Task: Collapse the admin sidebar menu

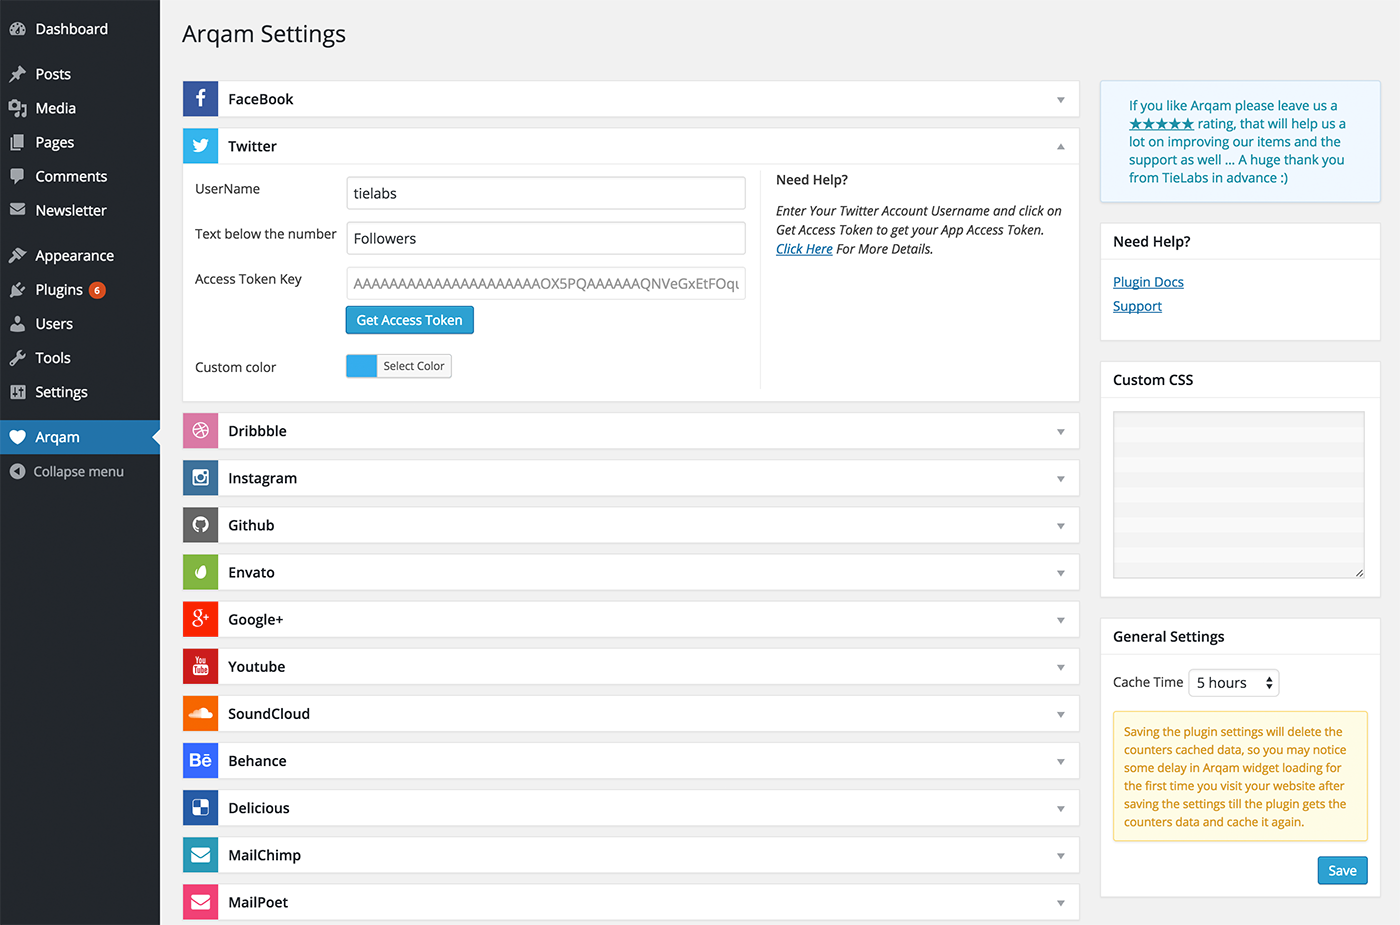Action: pyautogui.click(x=80, y=471)
